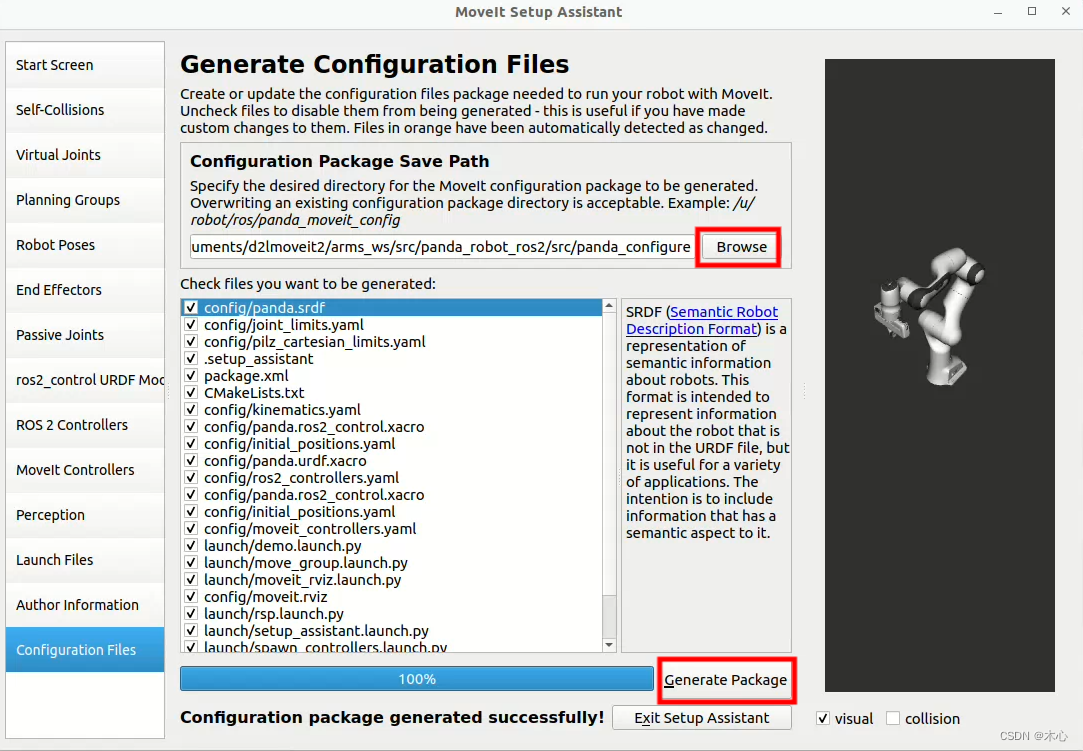Open Robot Poses step

[85, 245]
